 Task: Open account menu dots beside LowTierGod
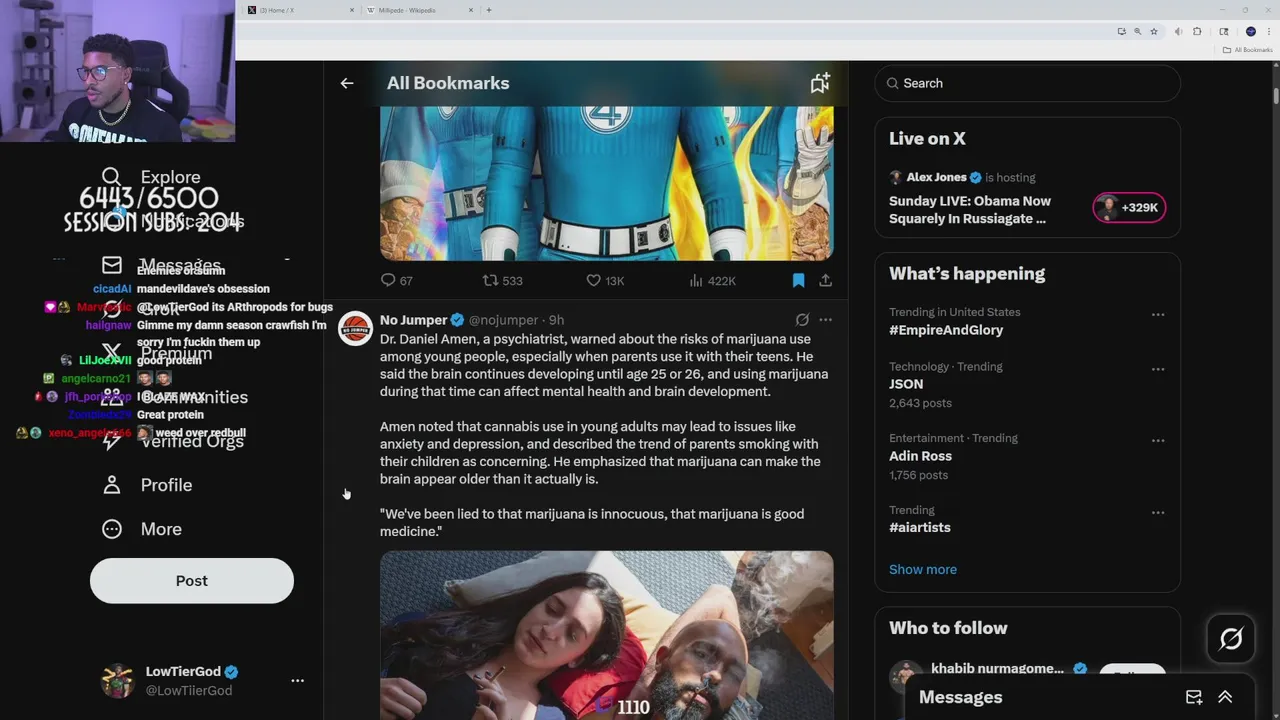pyautogui.click(x=297, y=680)
